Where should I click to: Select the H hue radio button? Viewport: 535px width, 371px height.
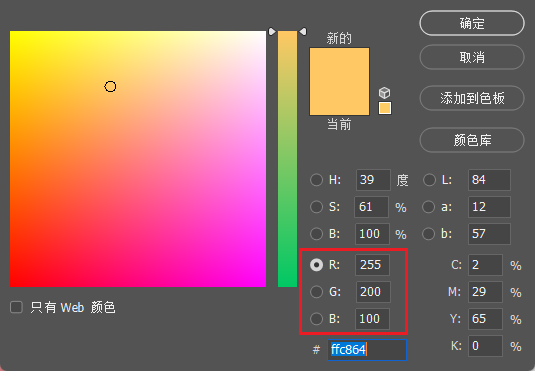316,180
